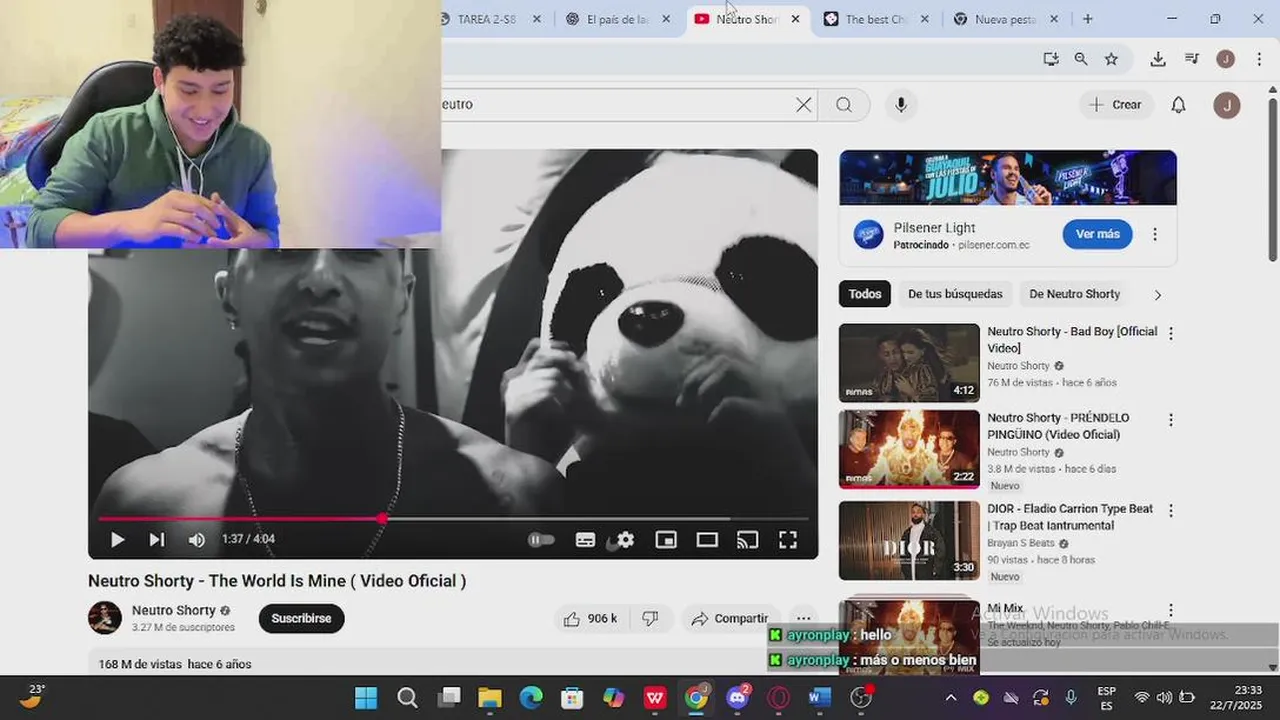Toggle subtitles captions button
The height and width of the screenshot is (720, 1280).
click(x=586, y=540)
